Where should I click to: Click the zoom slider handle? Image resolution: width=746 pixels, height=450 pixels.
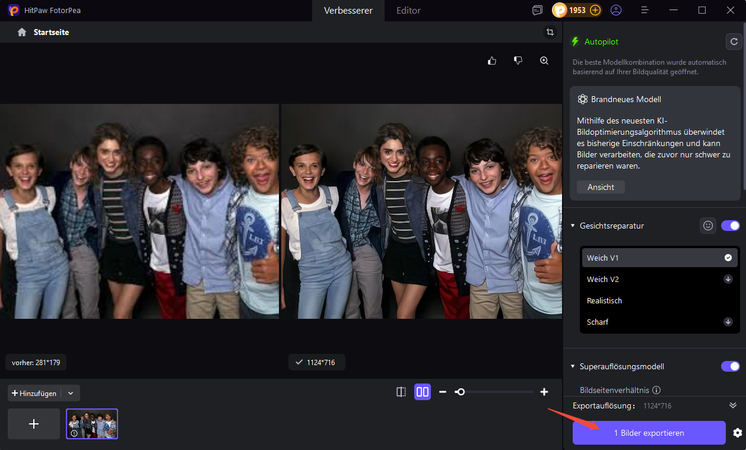click(x=460, y=392)
